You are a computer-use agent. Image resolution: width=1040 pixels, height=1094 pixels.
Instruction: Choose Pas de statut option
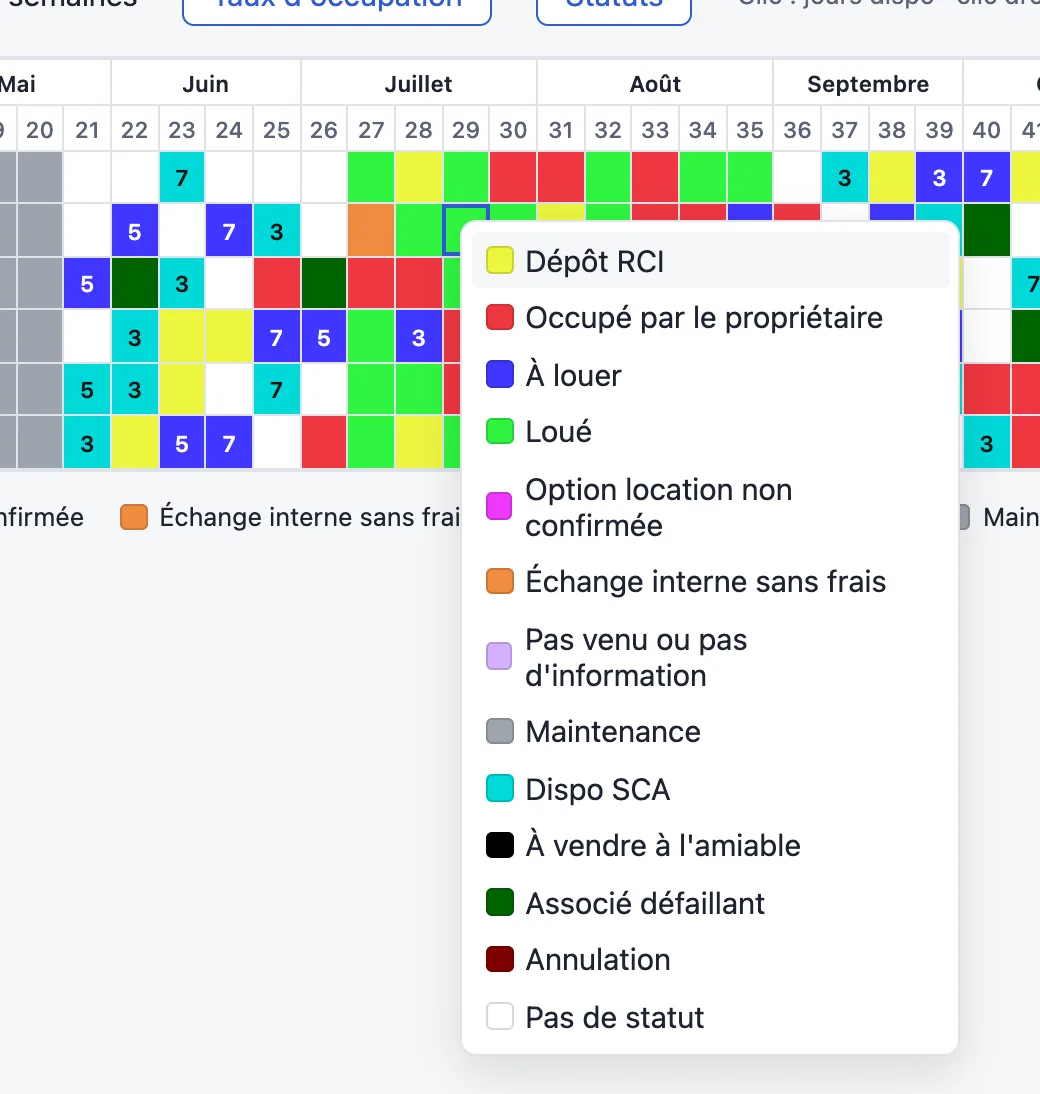711,1017
